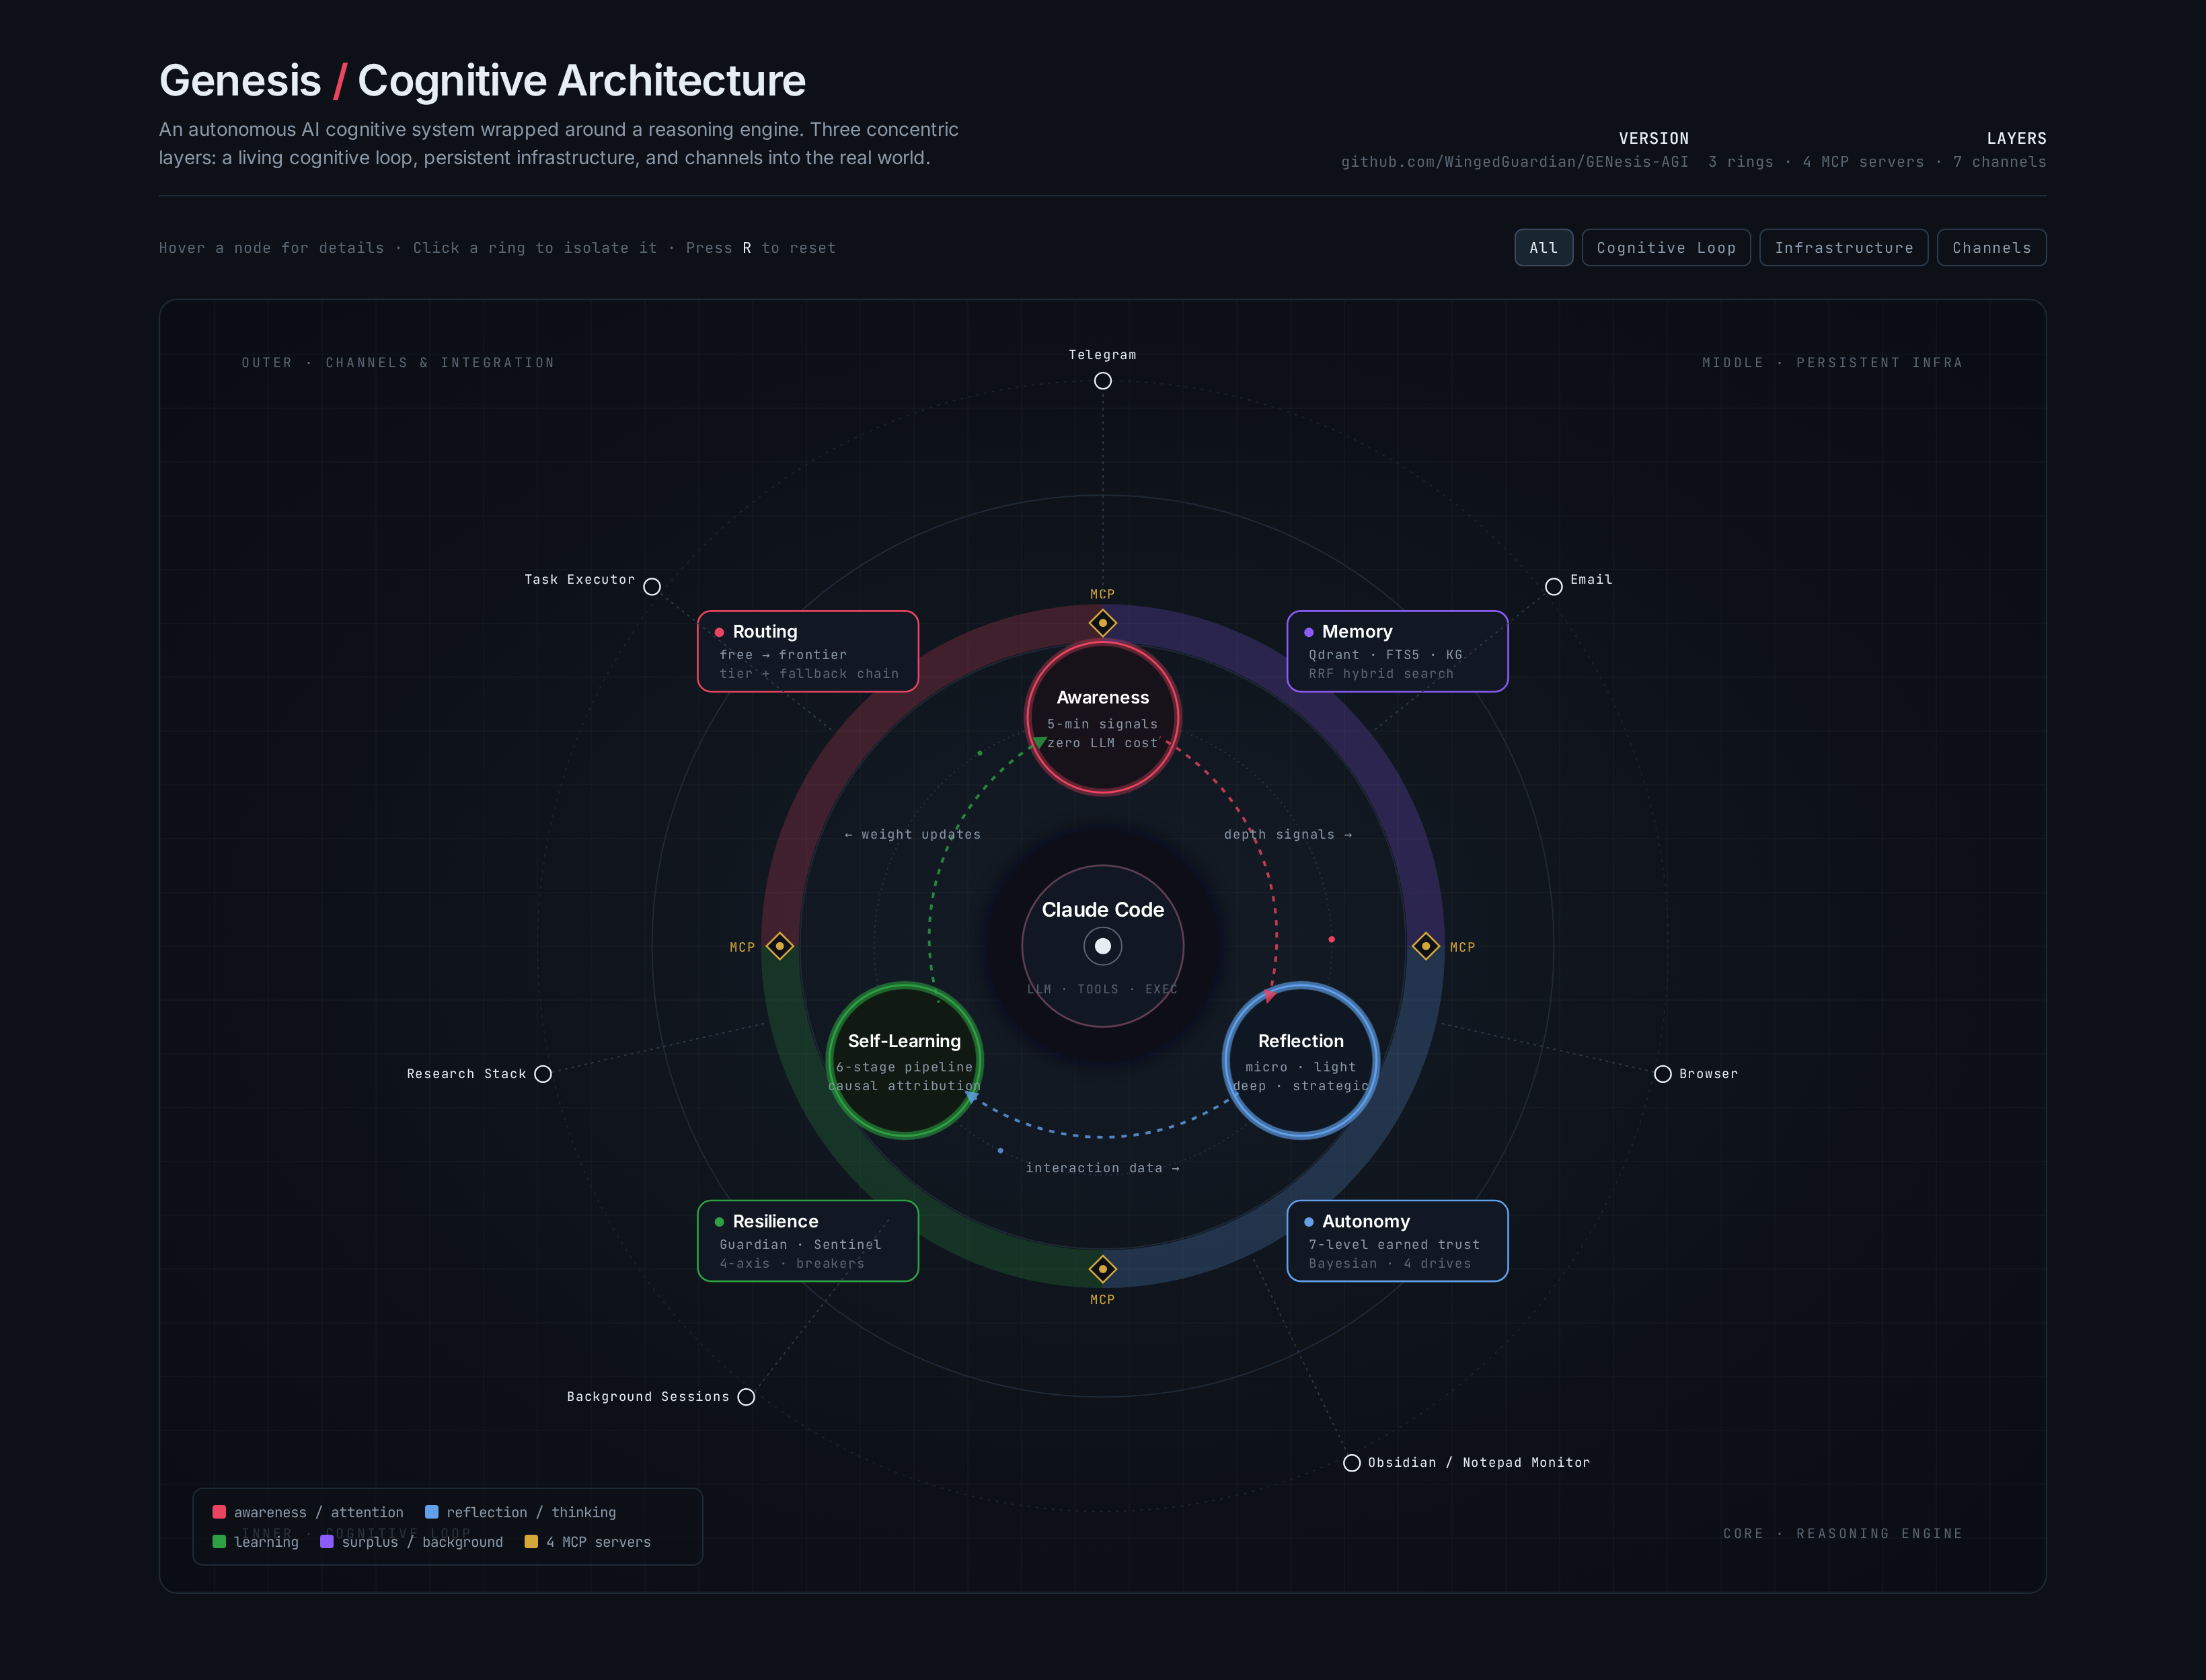Click the "Press R to reset" hint text
This screenshot has width=2206, height=1680.
coord(760,248)
